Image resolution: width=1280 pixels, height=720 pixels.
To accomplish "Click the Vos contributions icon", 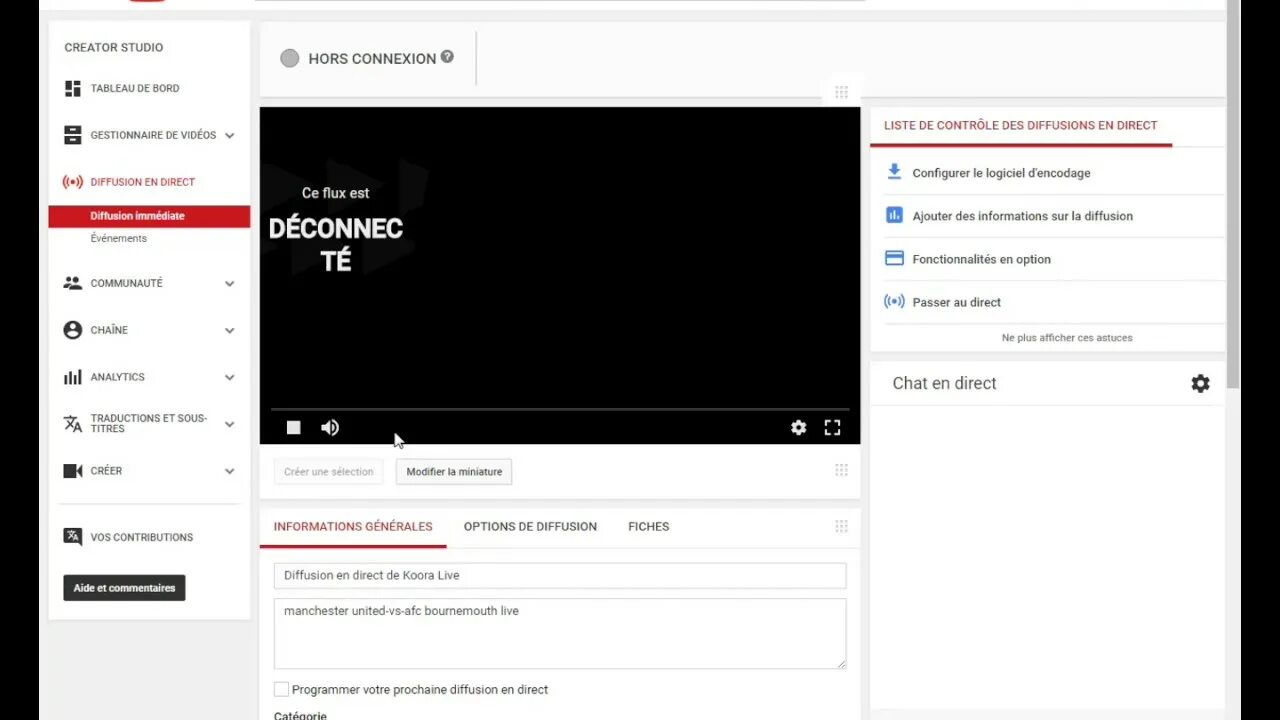I will click(x=73, y=537).
